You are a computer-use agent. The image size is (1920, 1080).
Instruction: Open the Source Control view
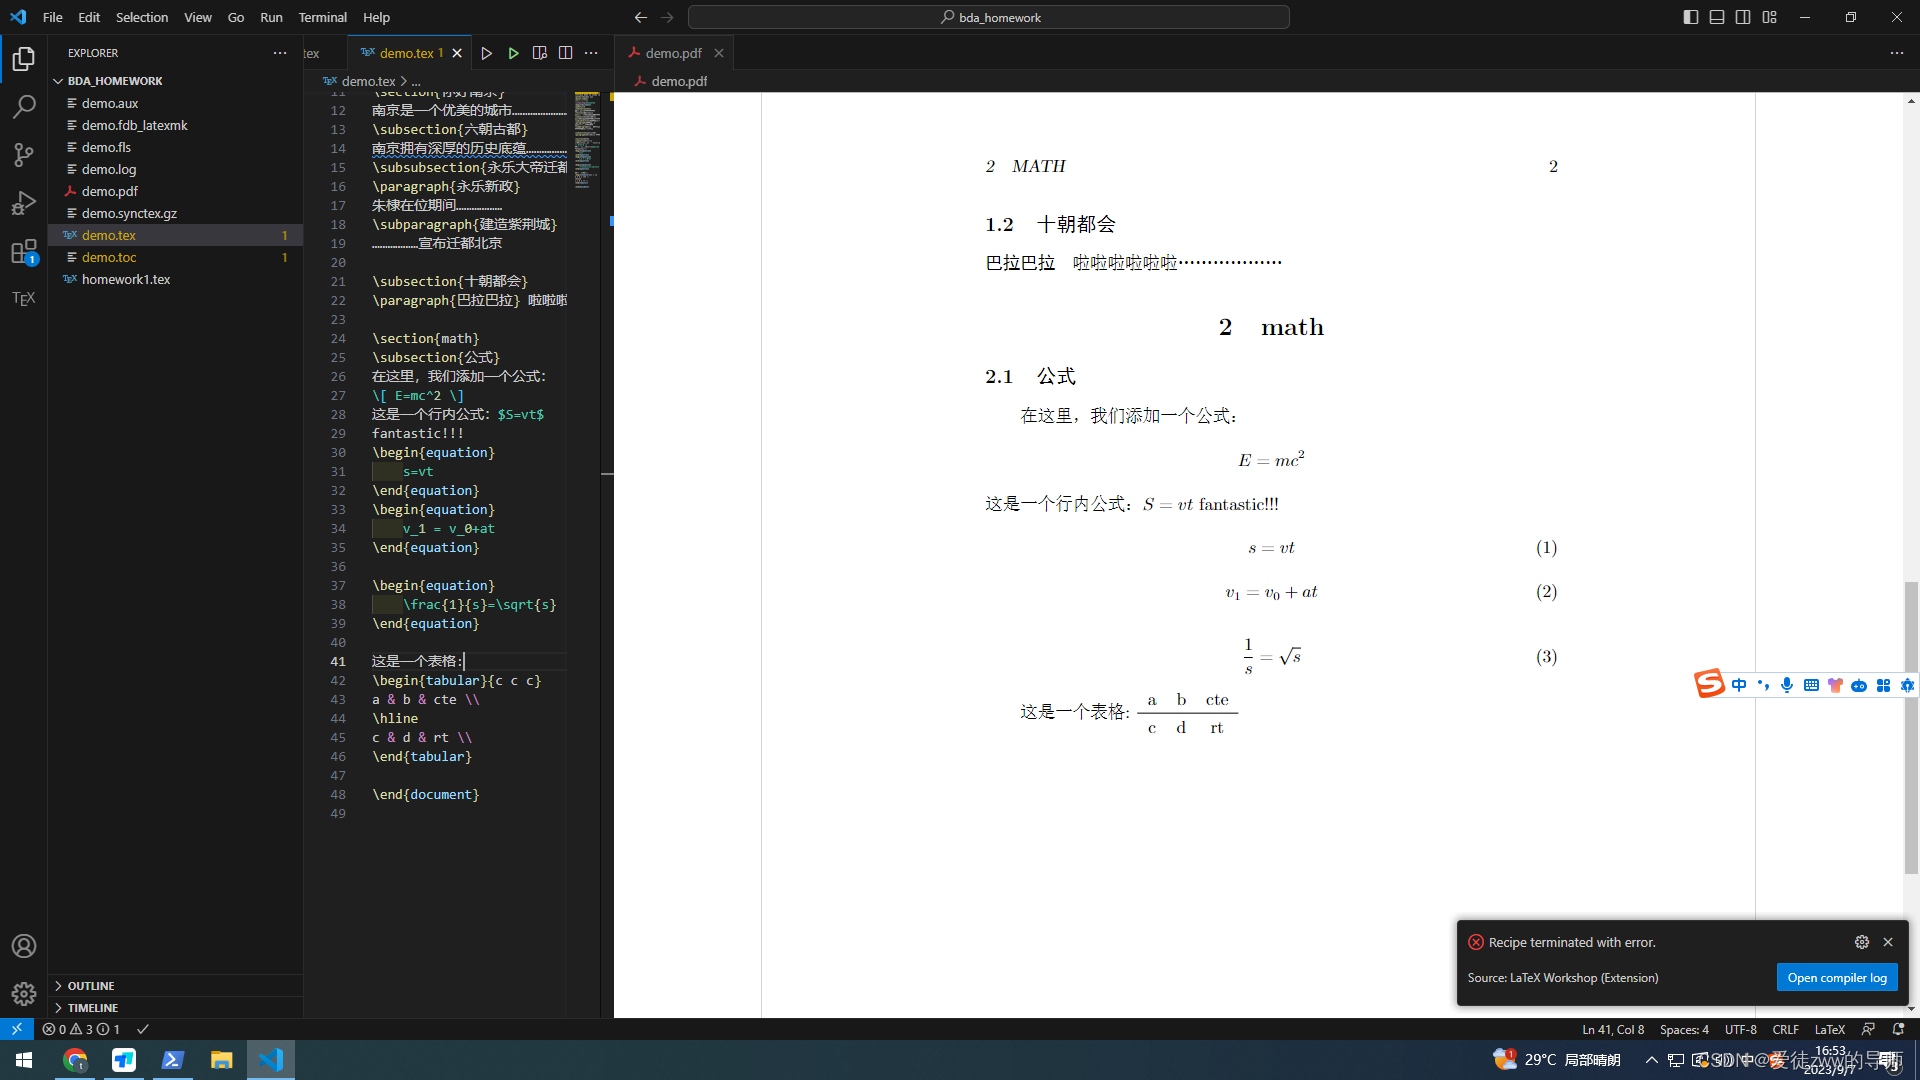coord(24,154)
